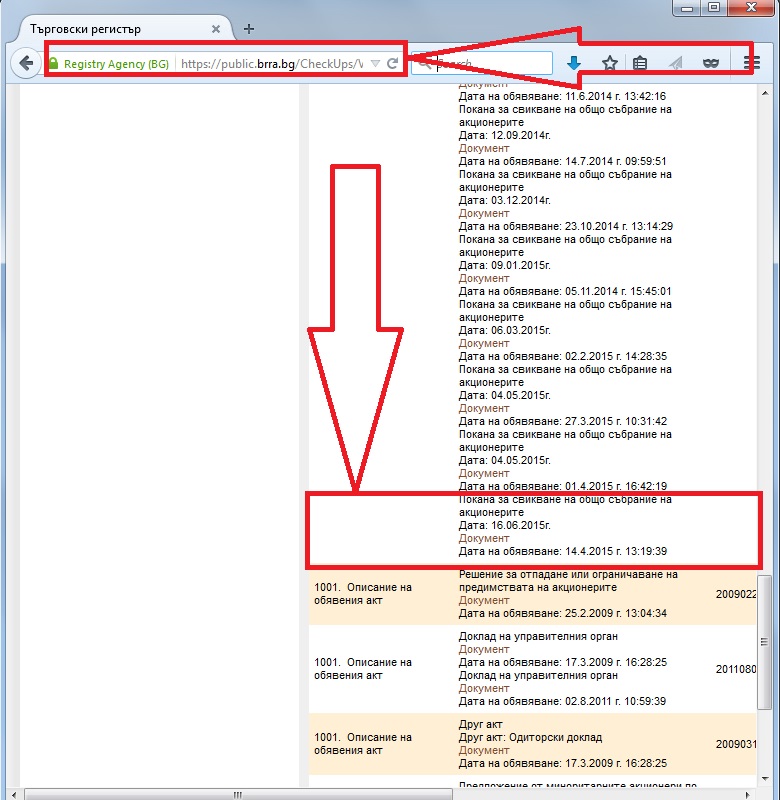Open Документ link under date 16.06.2015г.
The image size is (780, 800).
coord(484,538)
